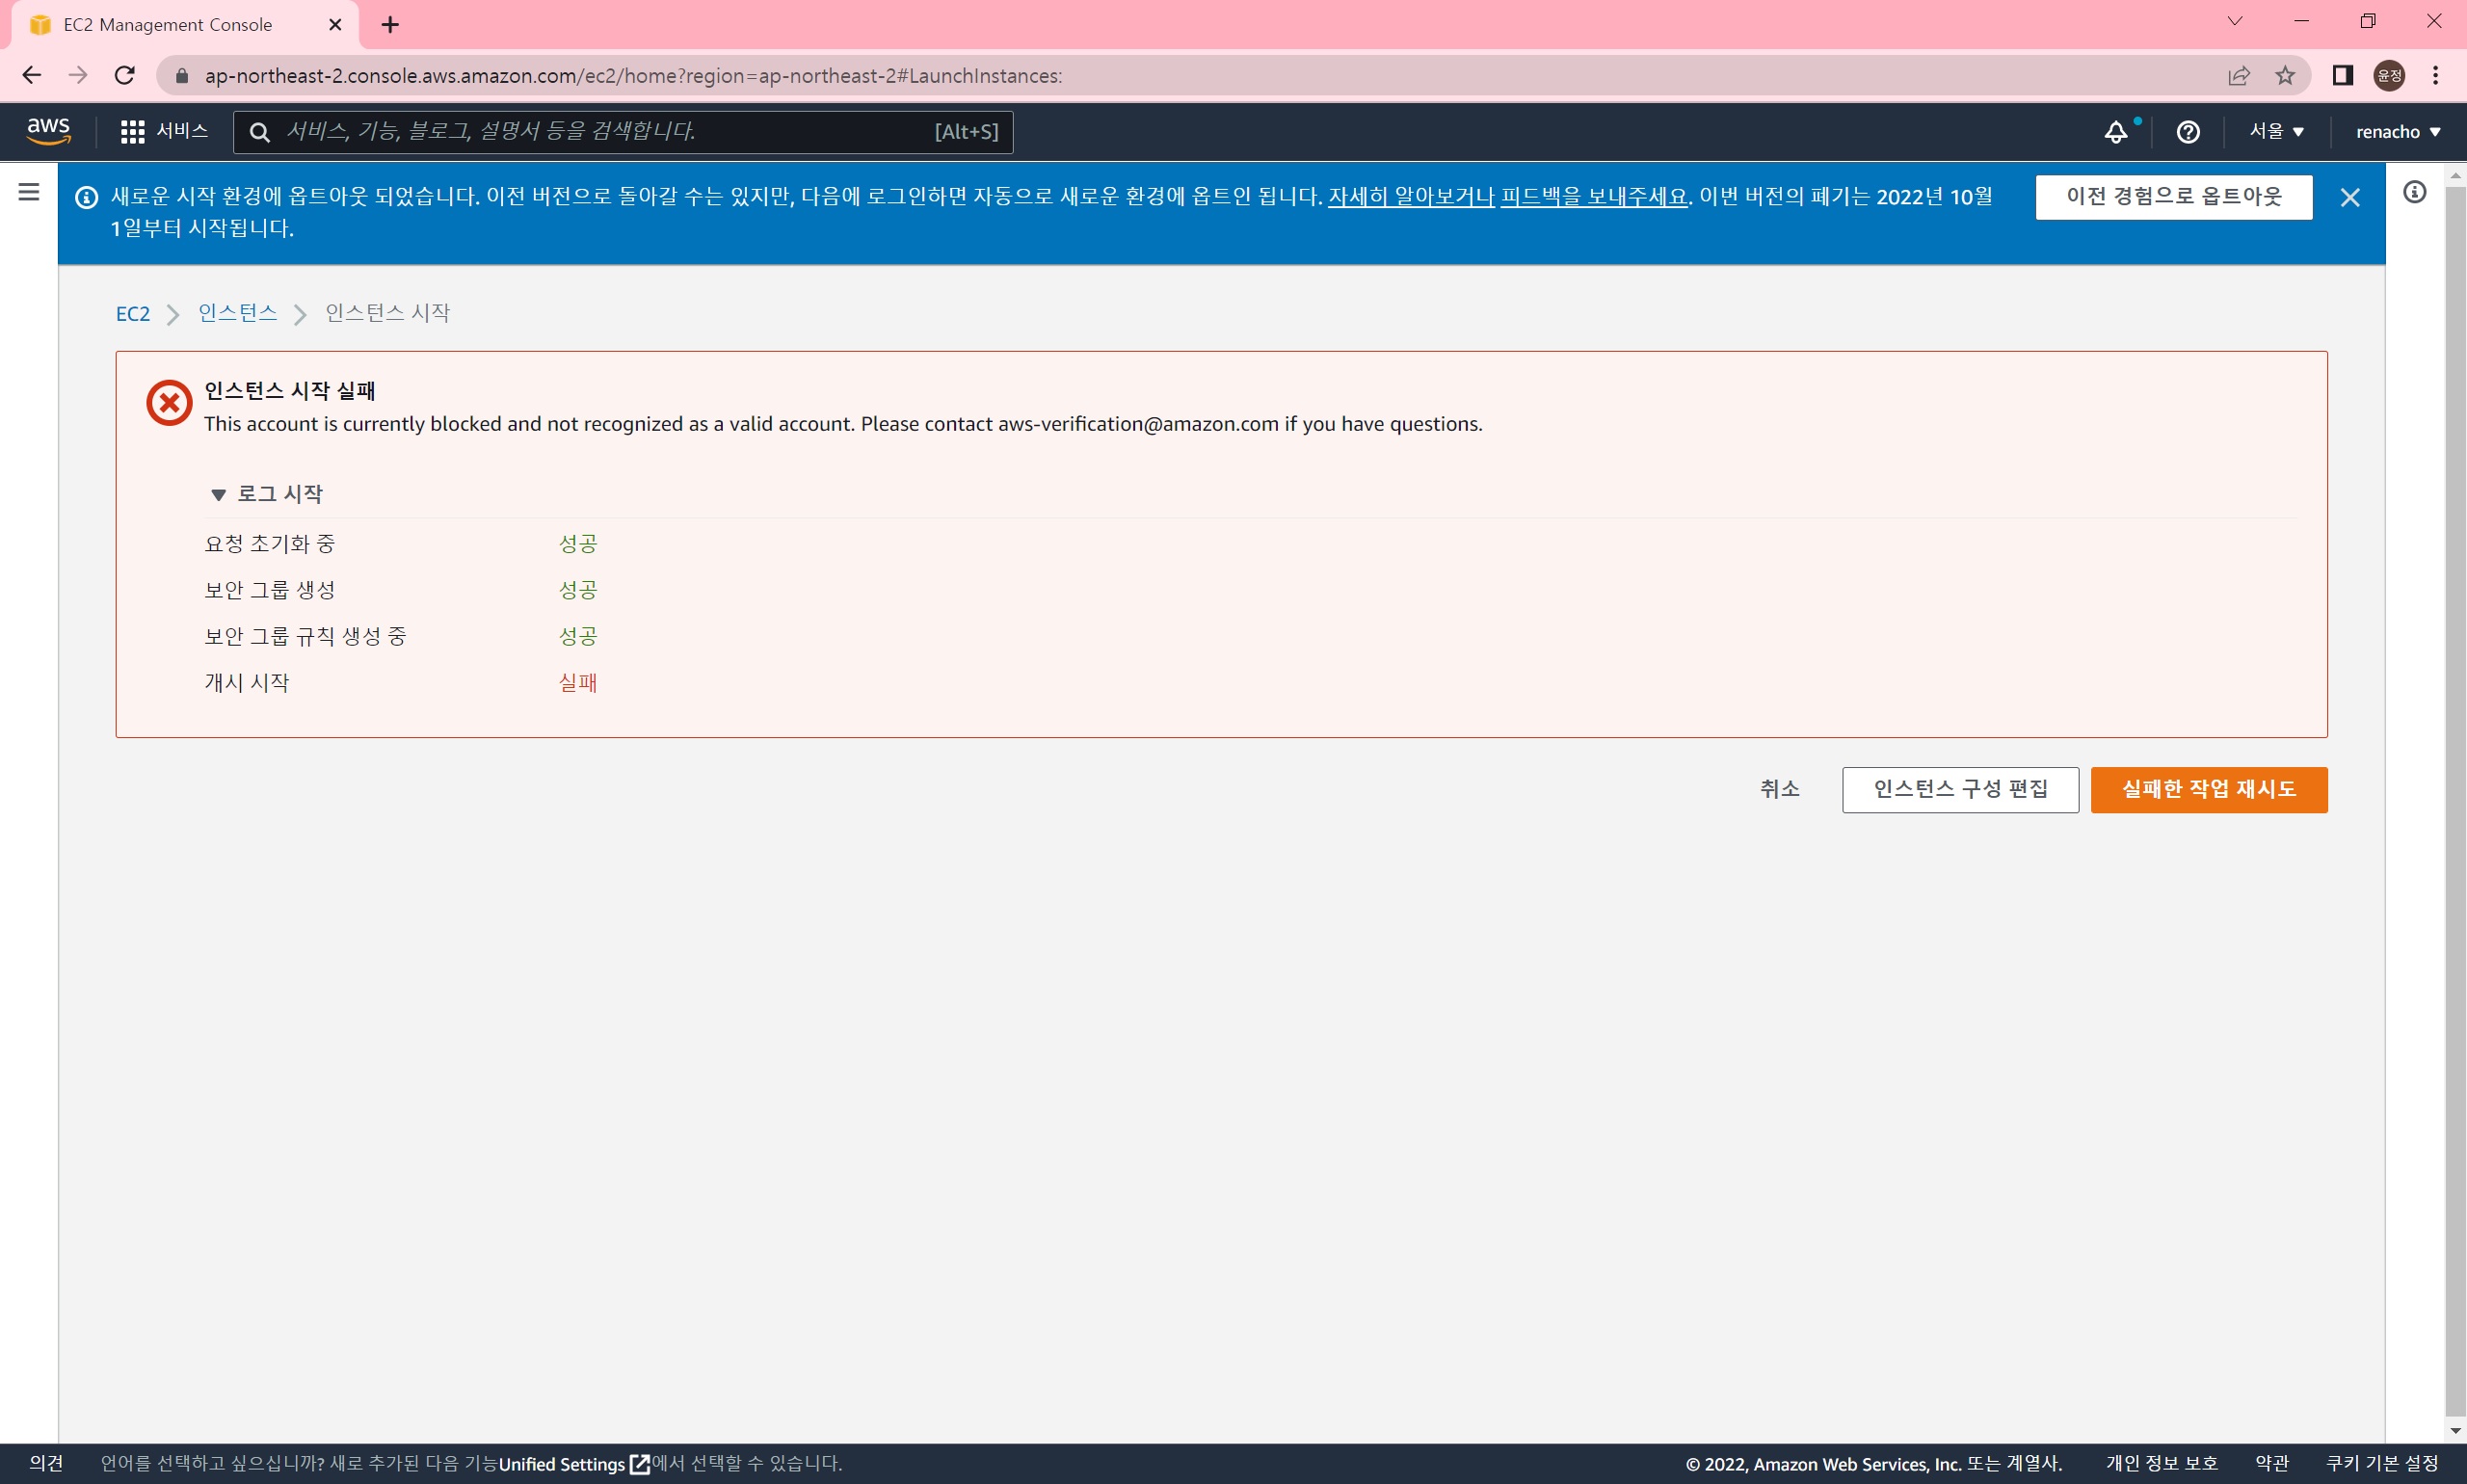The height and width of the screenshot is (1484, 2467).
Task: Click the 피드백을 보내주세요 link
Action: (1594, 196)
